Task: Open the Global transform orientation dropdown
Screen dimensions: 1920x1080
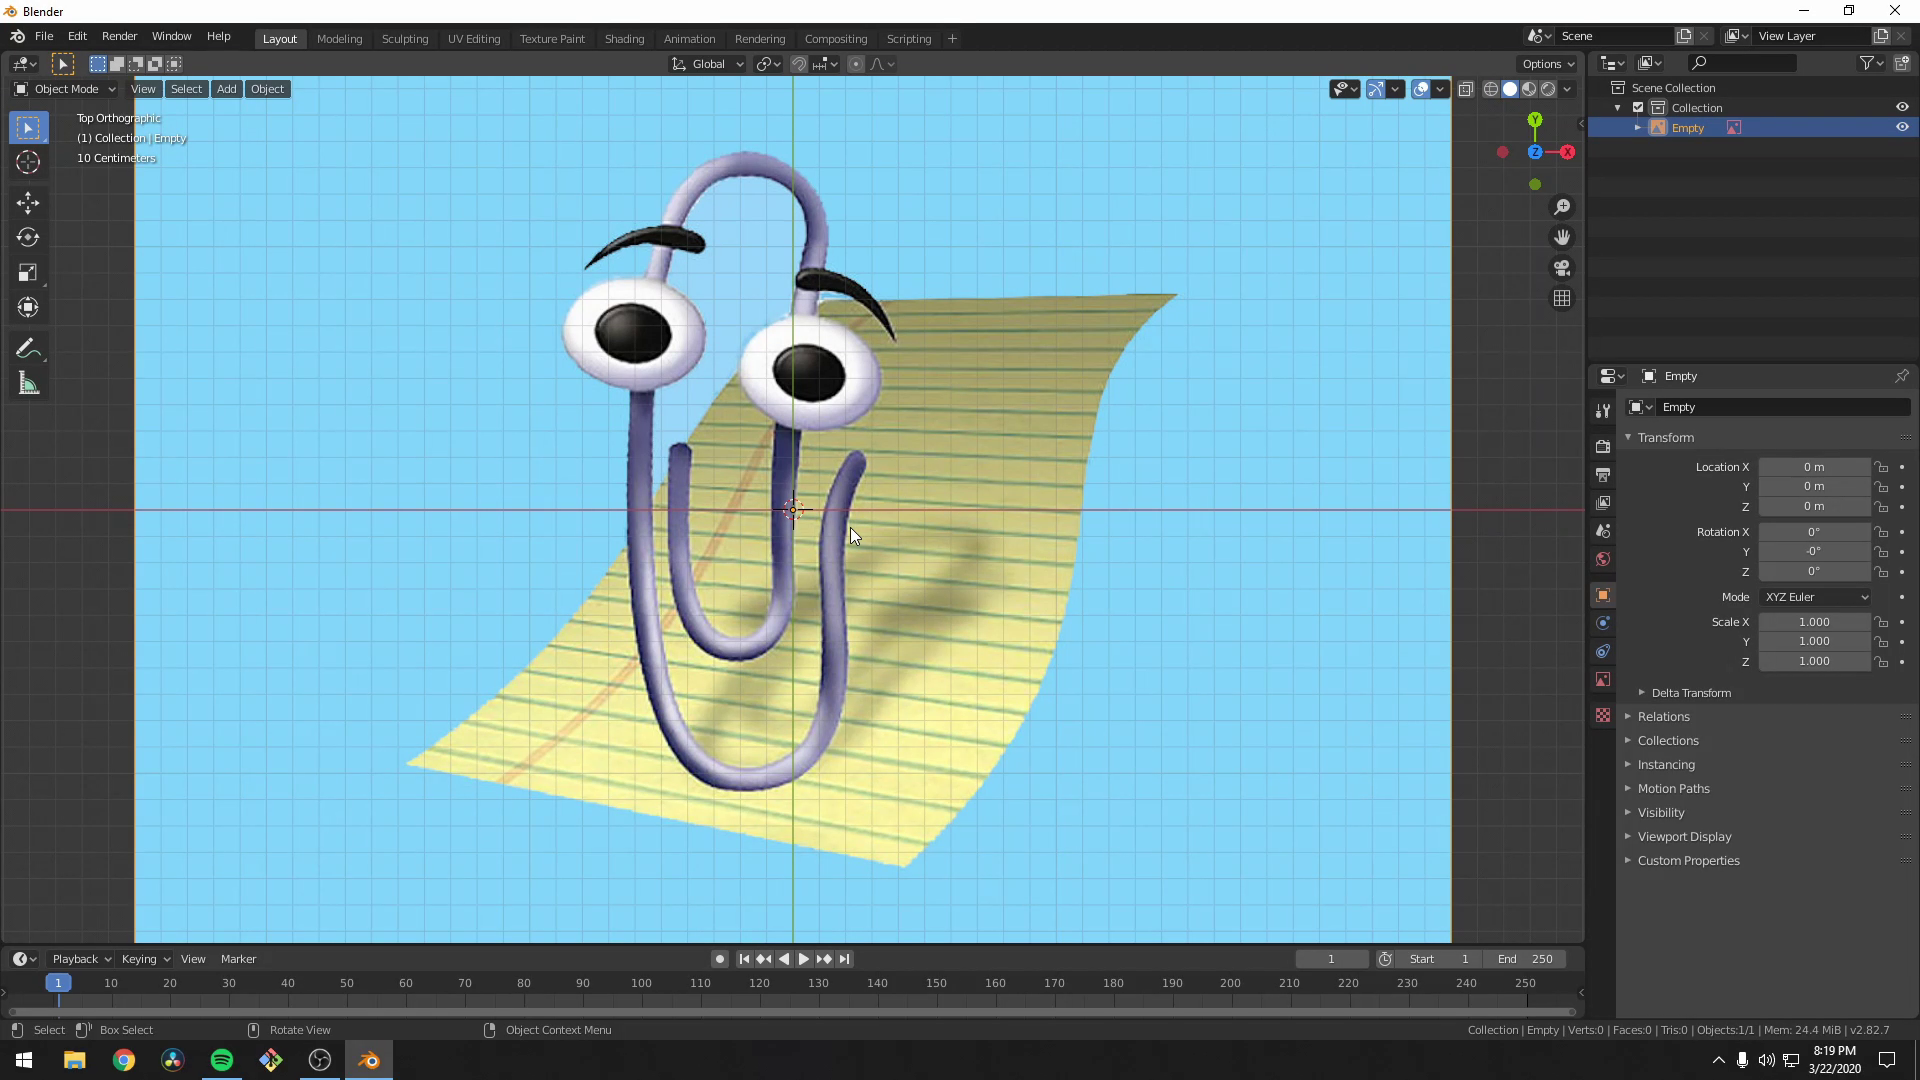Action: pos(707,63)
